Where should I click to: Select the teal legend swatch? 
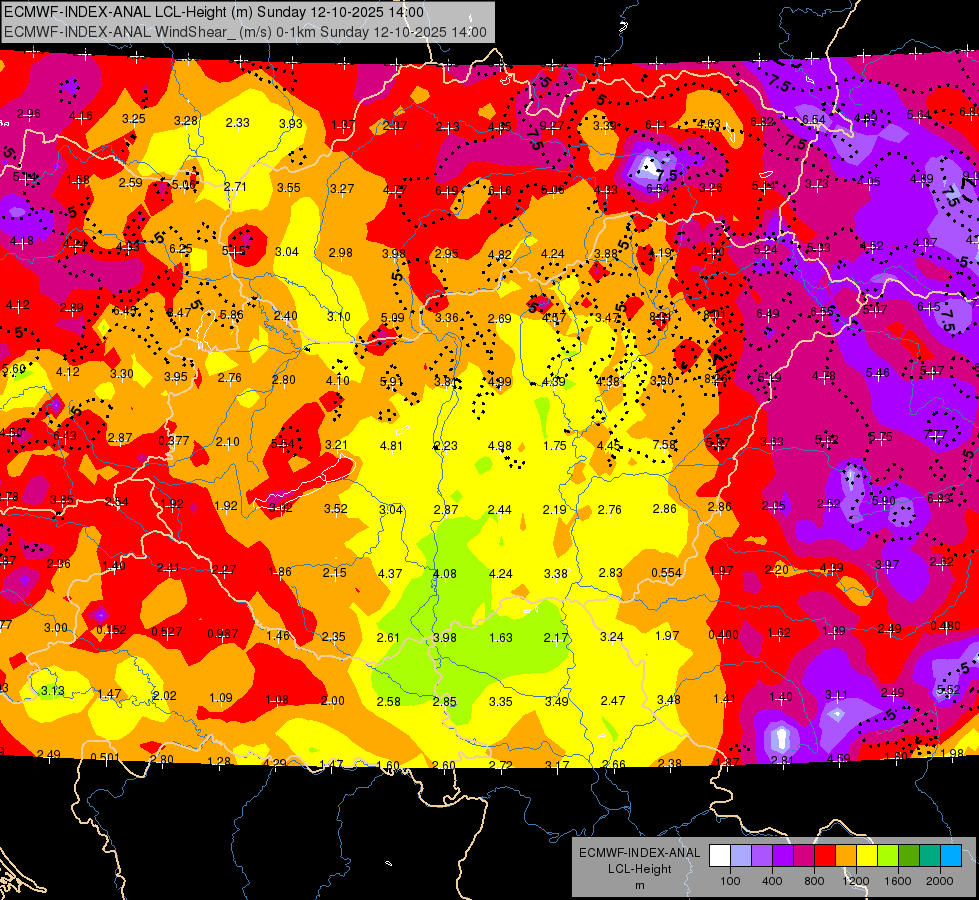[930, 856]
